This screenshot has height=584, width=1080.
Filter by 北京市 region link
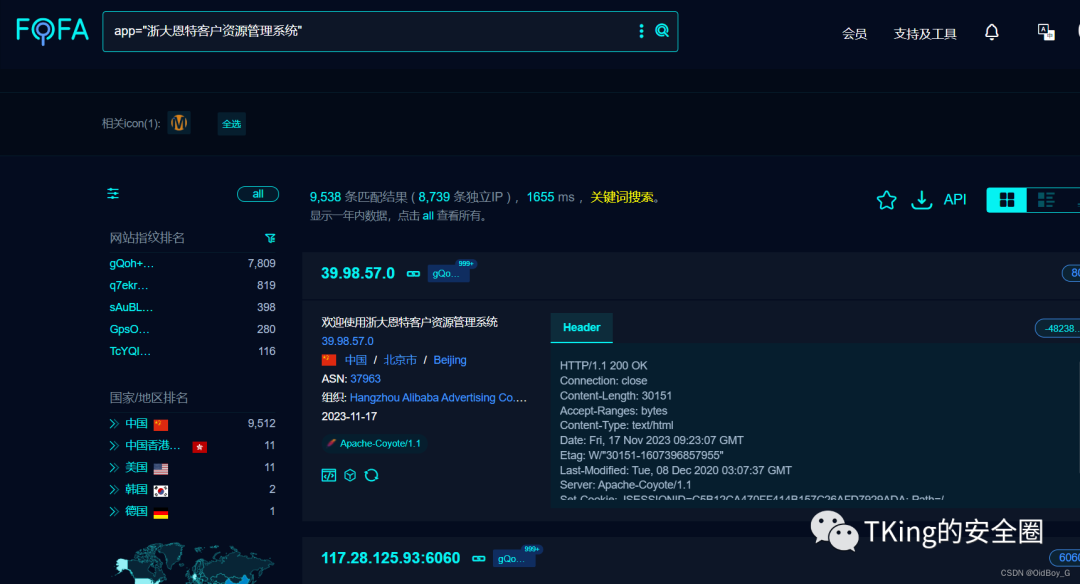pyautogui.click(x=400, y=360)
